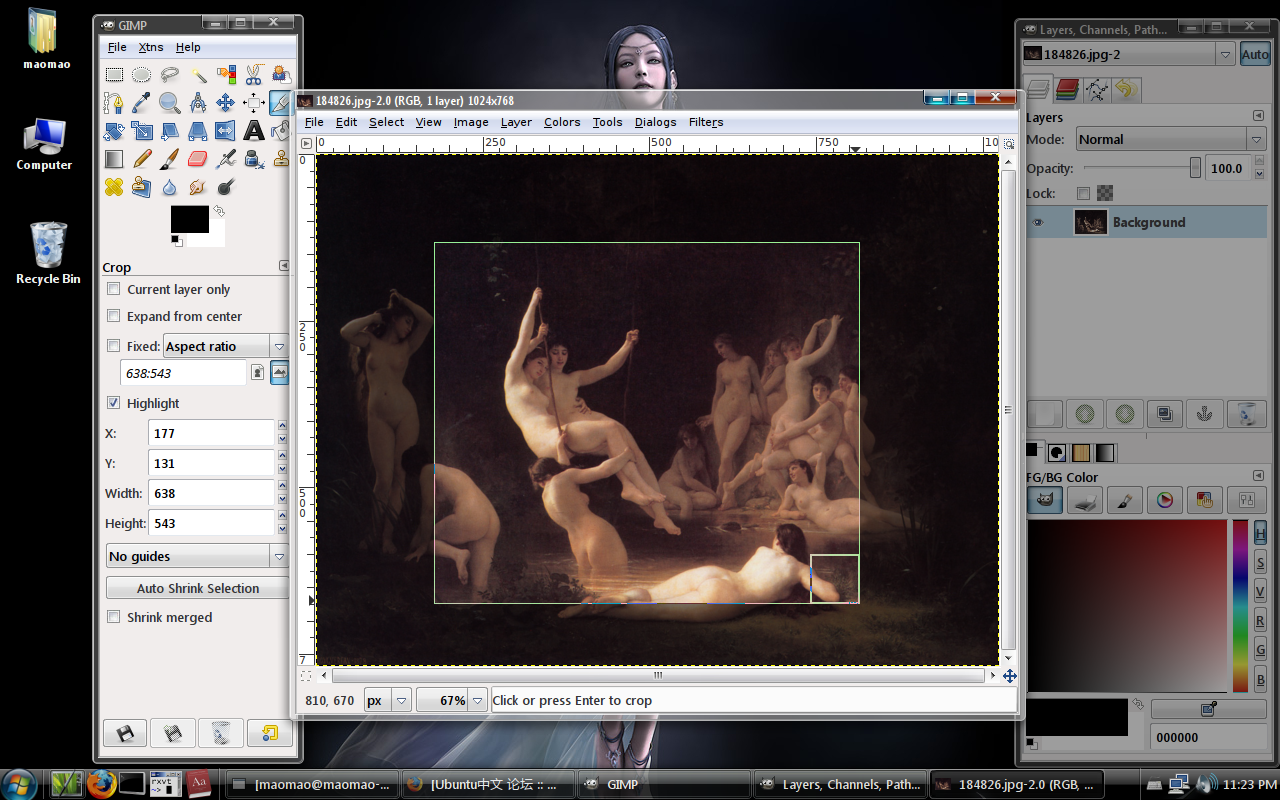1280x800 pixels.
Task: Uncheck the Highlight checkbox
Action: click(x=114, y=403)
